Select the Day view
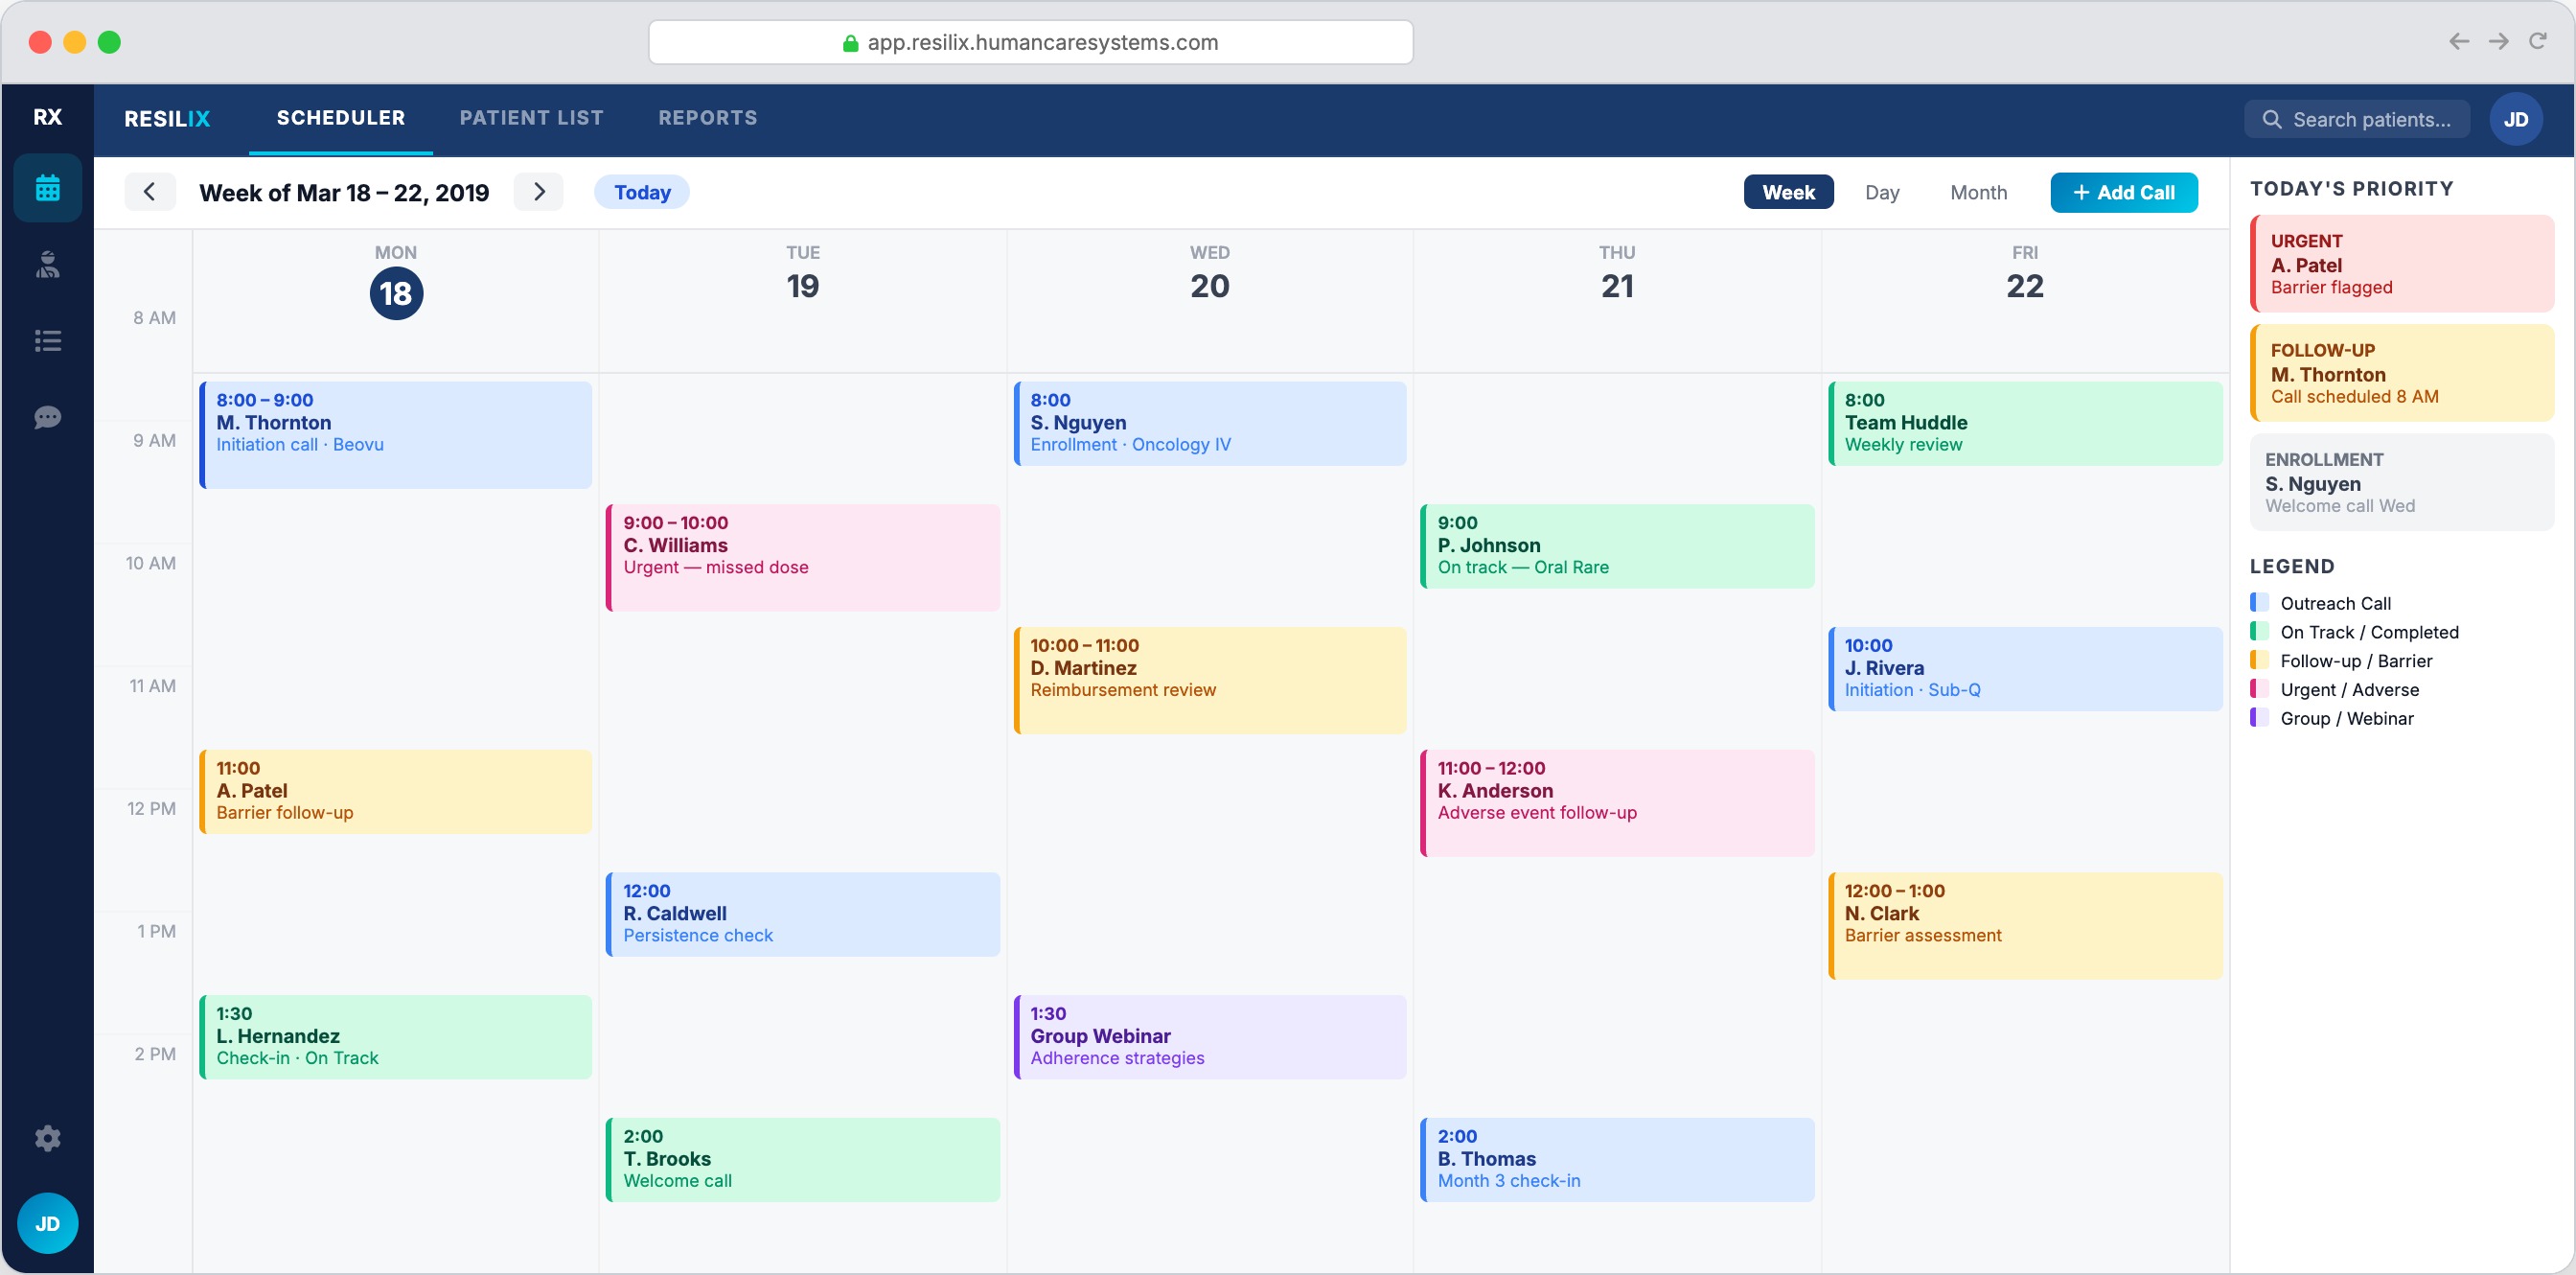Image resolution: width=2576 pixels, height=1275 pixels. point(1881,192)
